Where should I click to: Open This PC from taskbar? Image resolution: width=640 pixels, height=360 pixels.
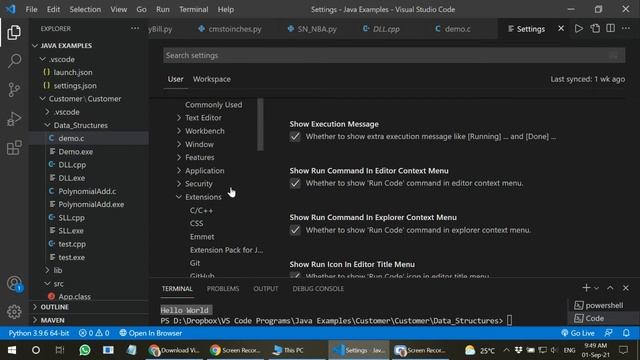[x=289, y=350]
